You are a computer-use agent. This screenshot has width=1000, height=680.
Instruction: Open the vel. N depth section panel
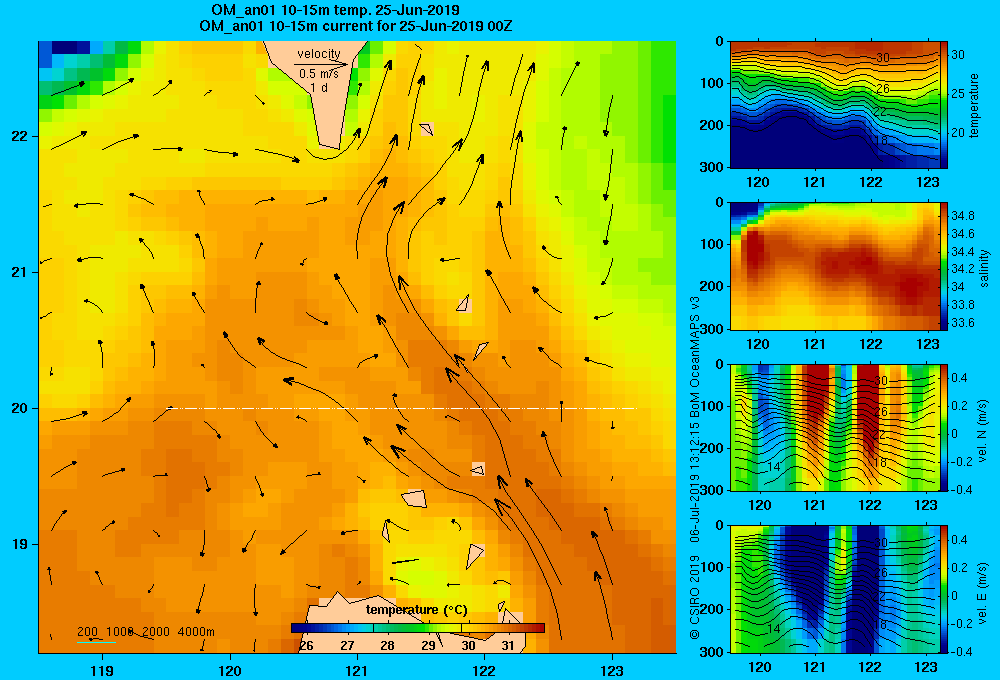click(x=834, y=427)
